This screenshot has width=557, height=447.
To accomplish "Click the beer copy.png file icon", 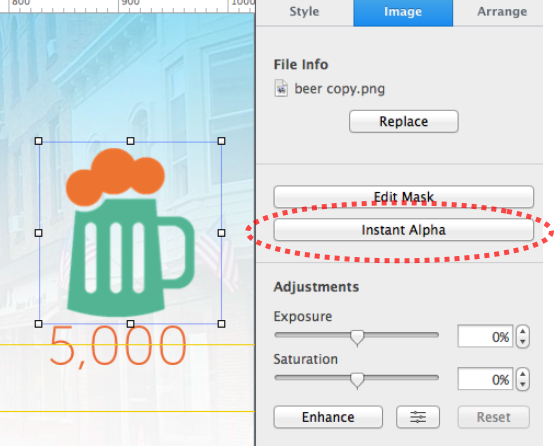I will [x=281, y=88].
